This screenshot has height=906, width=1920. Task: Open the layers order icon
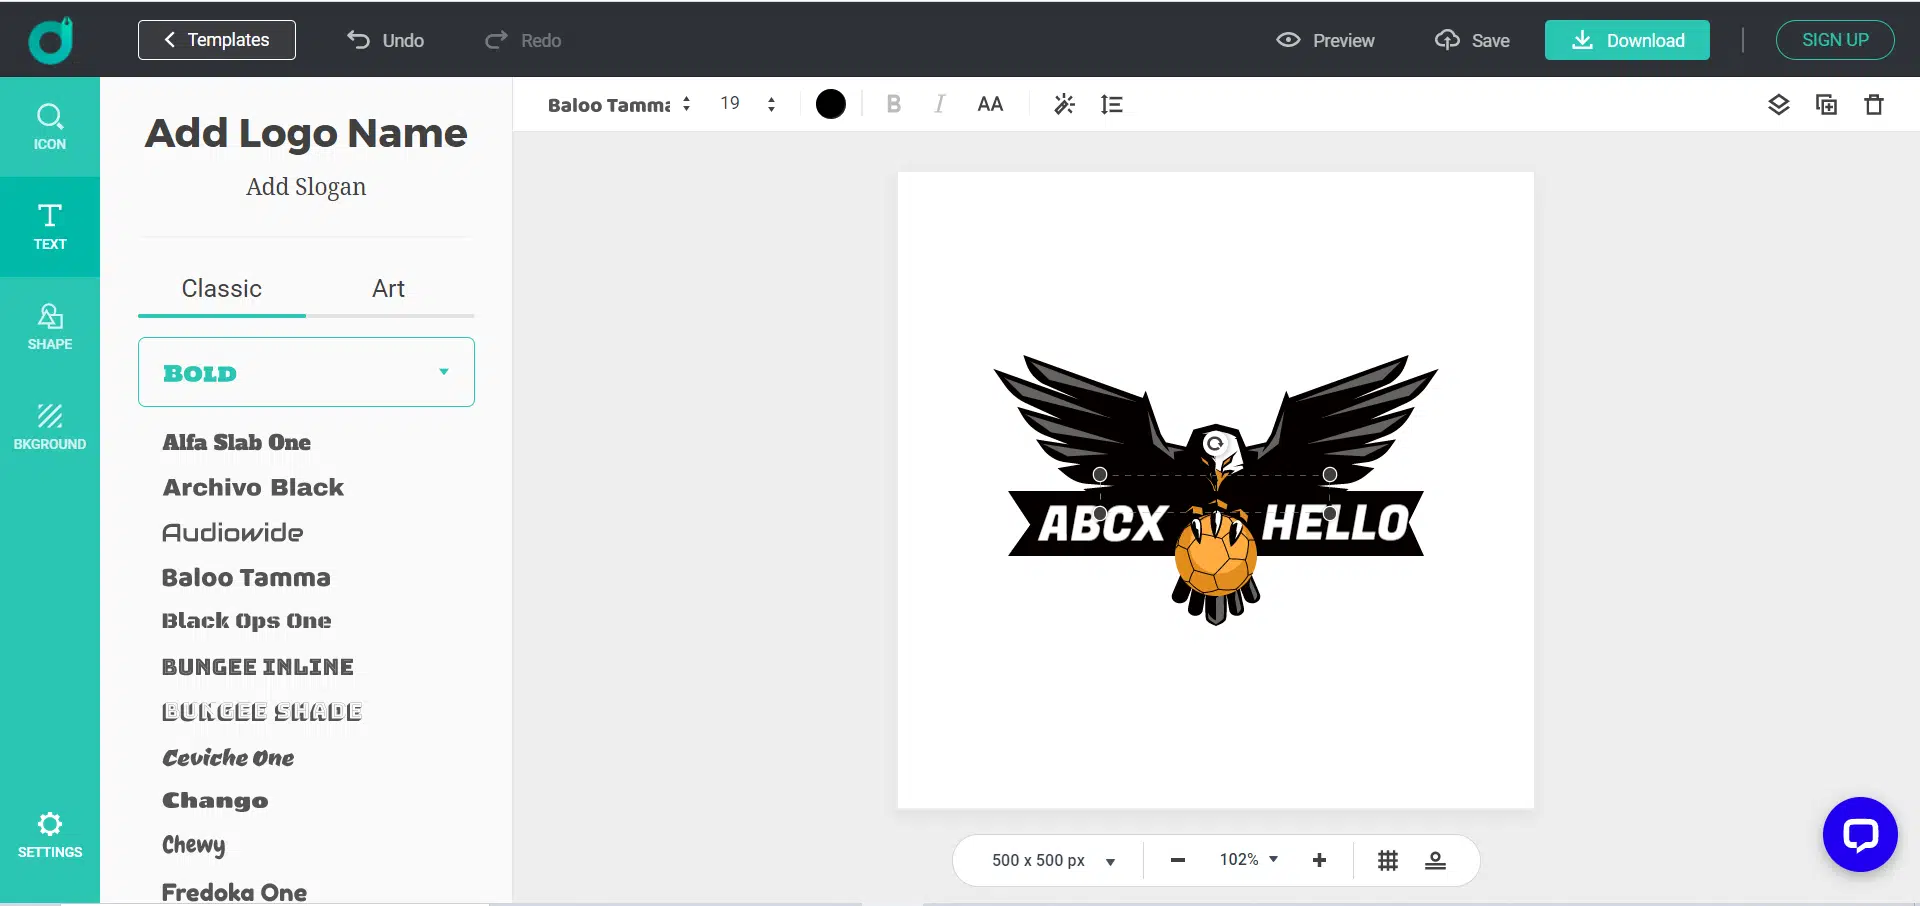coord(1778,104)
